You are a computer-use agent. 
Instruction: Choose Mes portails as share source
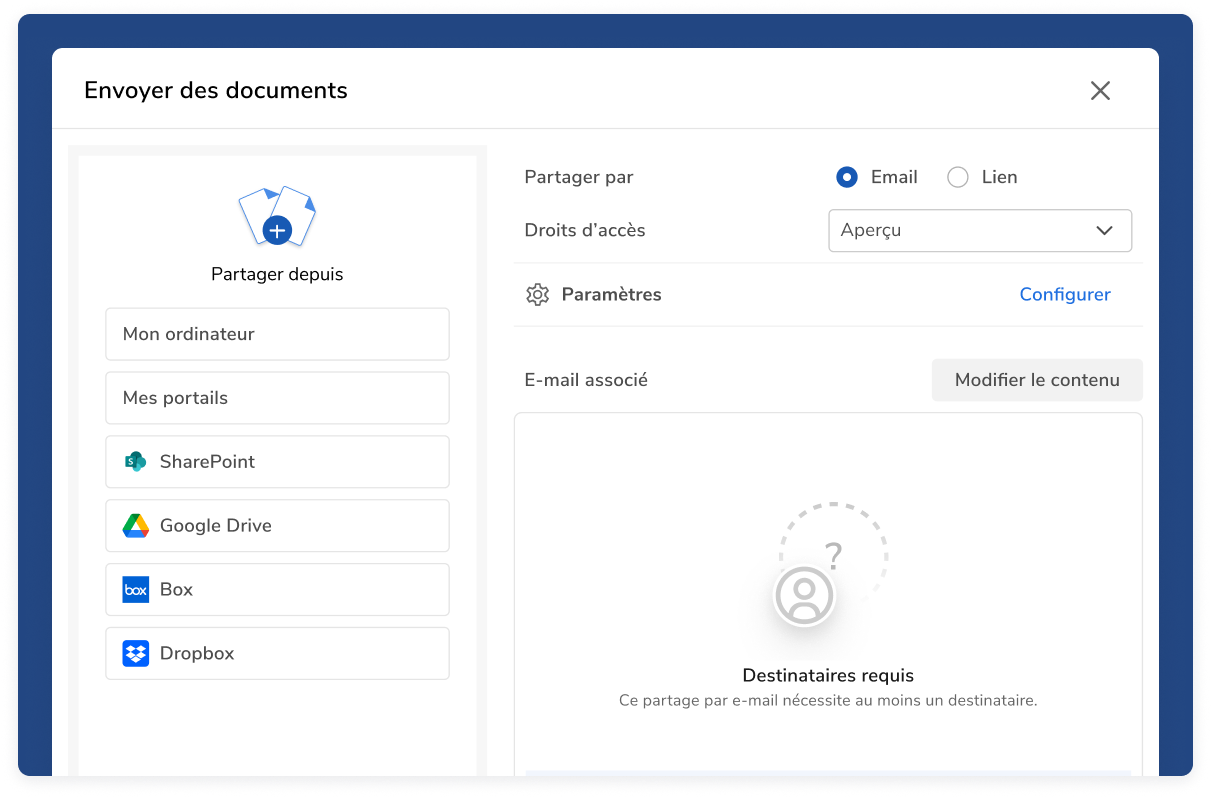click(x=277, y=398)
